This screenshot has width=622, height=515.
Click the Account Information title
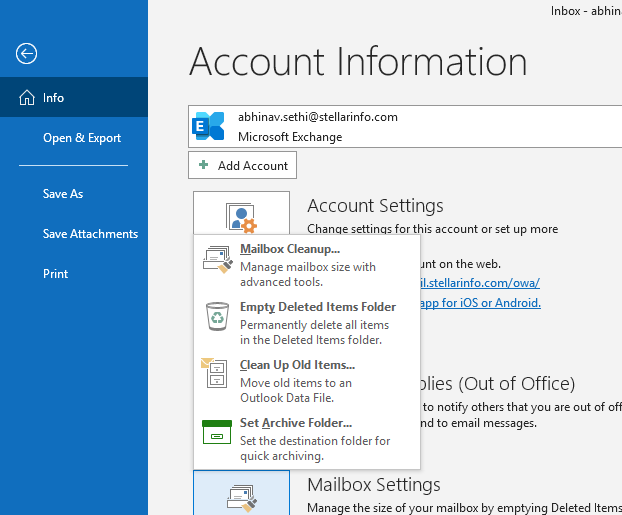pos(358,61)
